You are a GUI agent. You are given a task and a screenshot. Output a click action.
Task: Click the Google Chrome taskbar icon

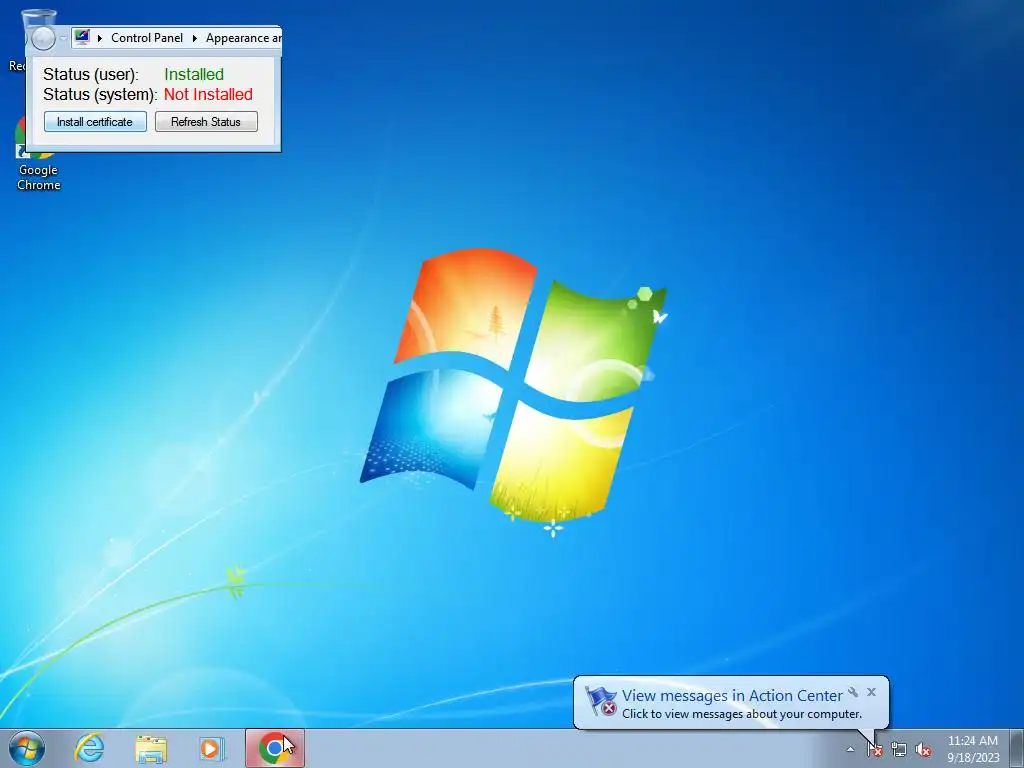[275, 748]
